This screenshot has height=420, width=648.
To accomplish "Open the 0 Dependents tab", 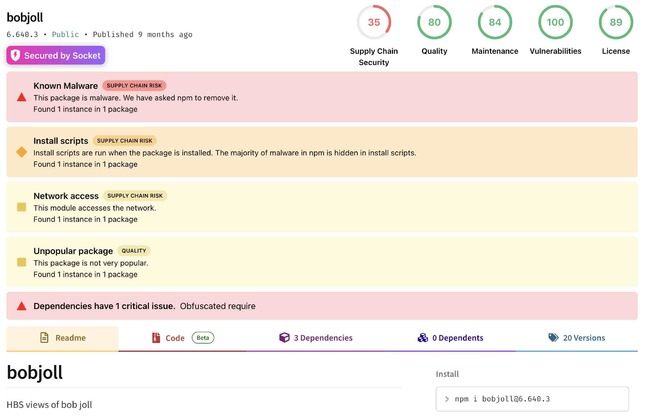I will pos(450,338).
